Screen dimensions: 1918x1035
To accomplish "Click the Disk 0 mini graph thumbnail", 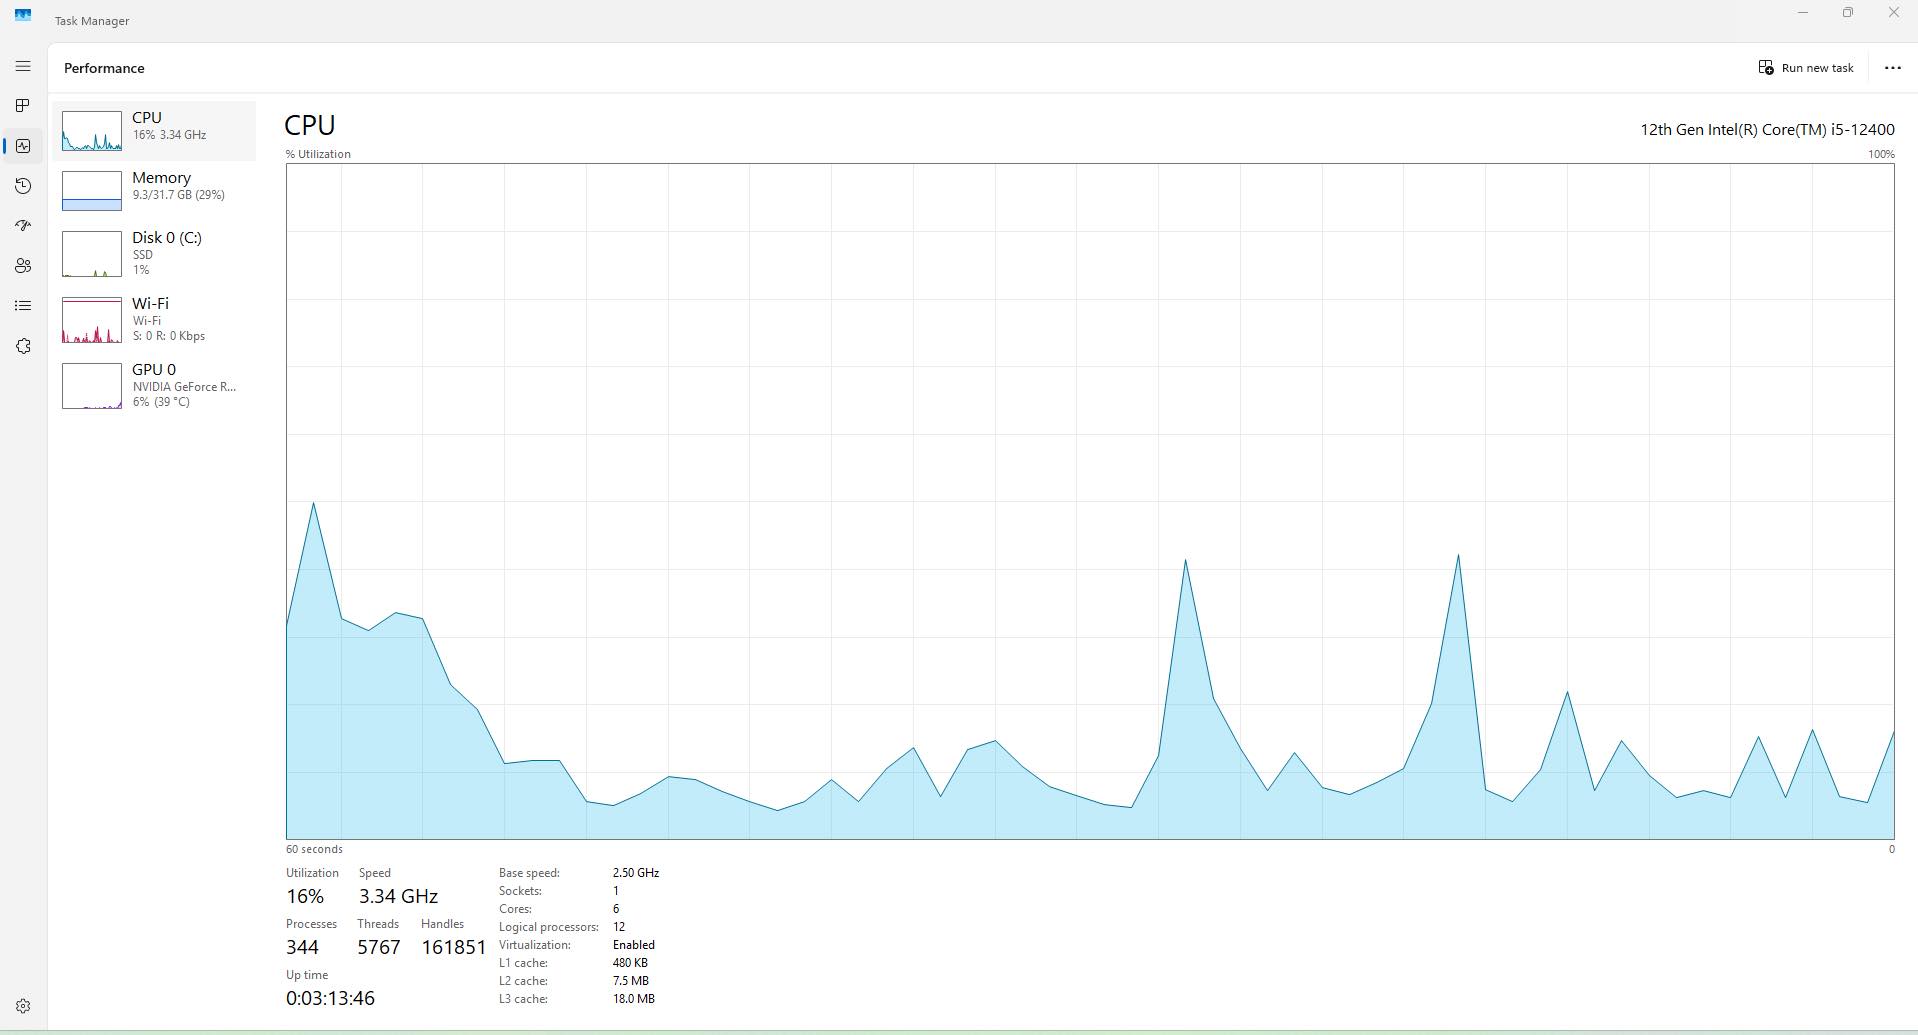I will coord(92,254).
